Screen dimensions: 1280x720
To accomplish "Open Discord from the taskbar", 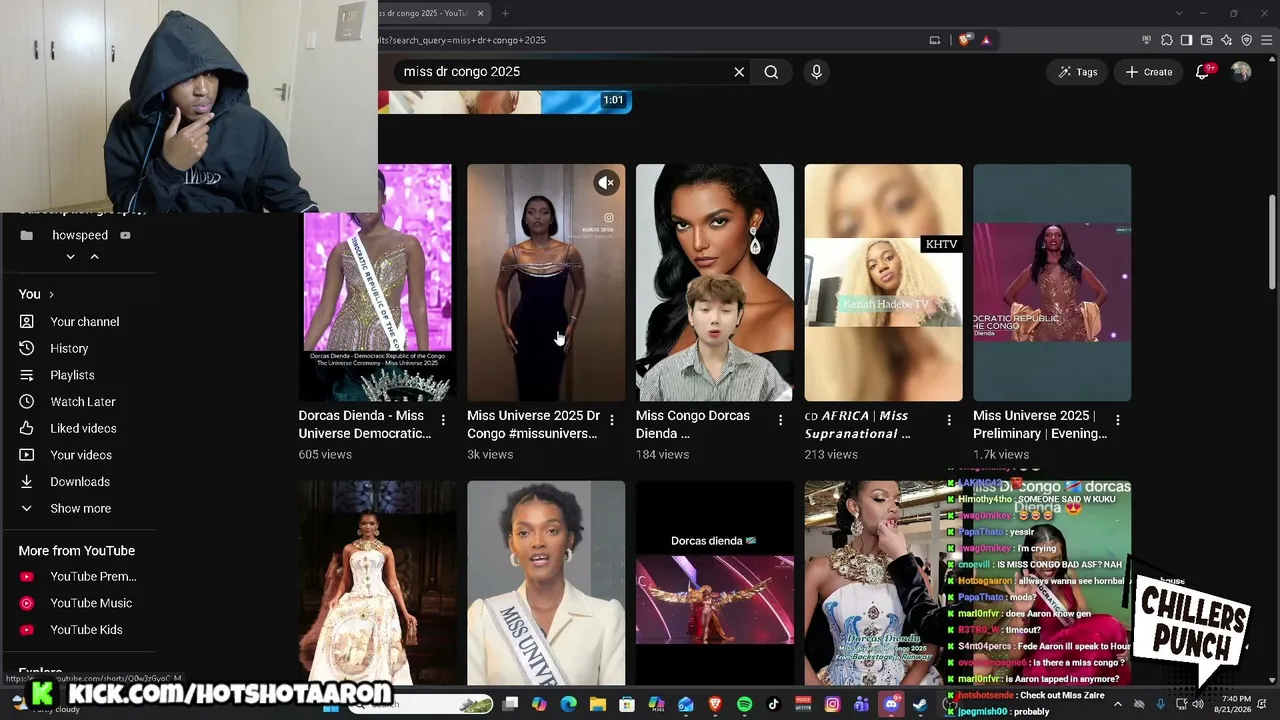I will click(891, 705).
